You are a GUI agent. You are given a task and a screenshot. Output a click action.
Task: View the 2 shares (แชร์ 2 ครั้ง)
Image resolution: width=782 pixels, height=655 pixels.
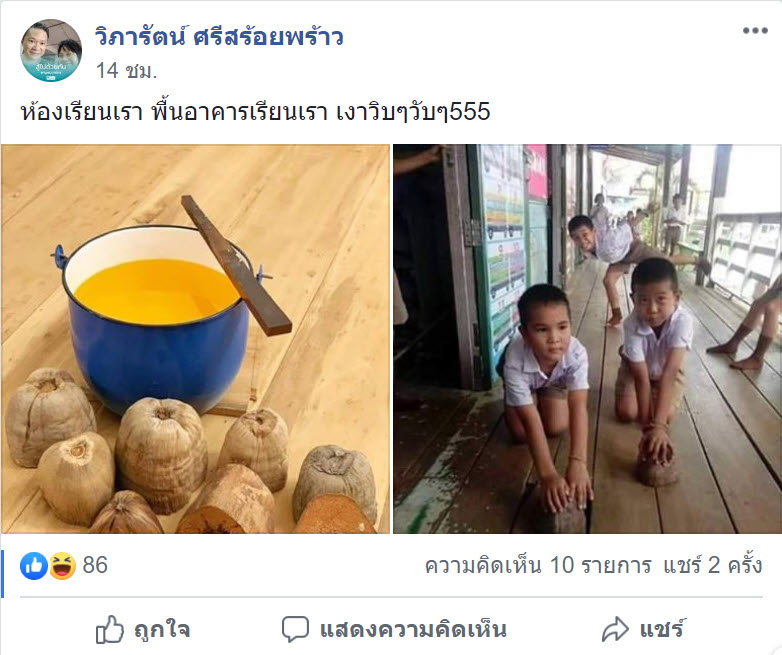pyautogui.click(x=713, y=566)
